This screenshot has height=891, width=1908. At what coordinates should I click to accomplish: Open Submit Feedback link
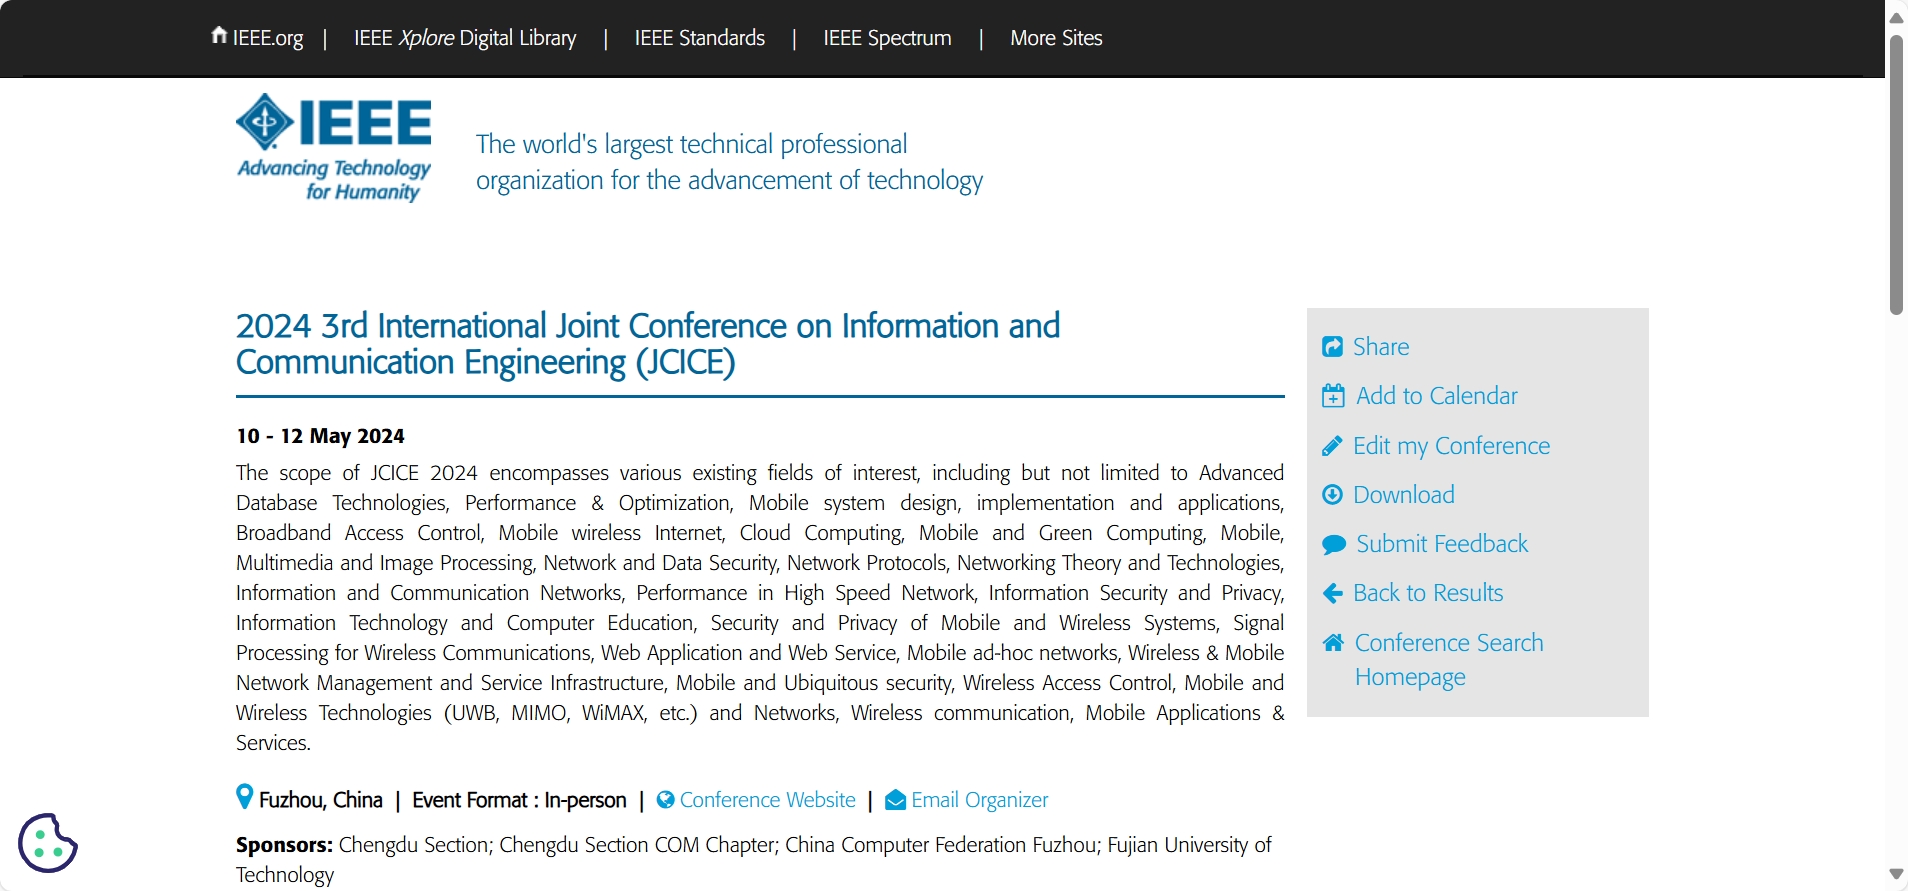pyautogui.click(x=1442, y=544)
